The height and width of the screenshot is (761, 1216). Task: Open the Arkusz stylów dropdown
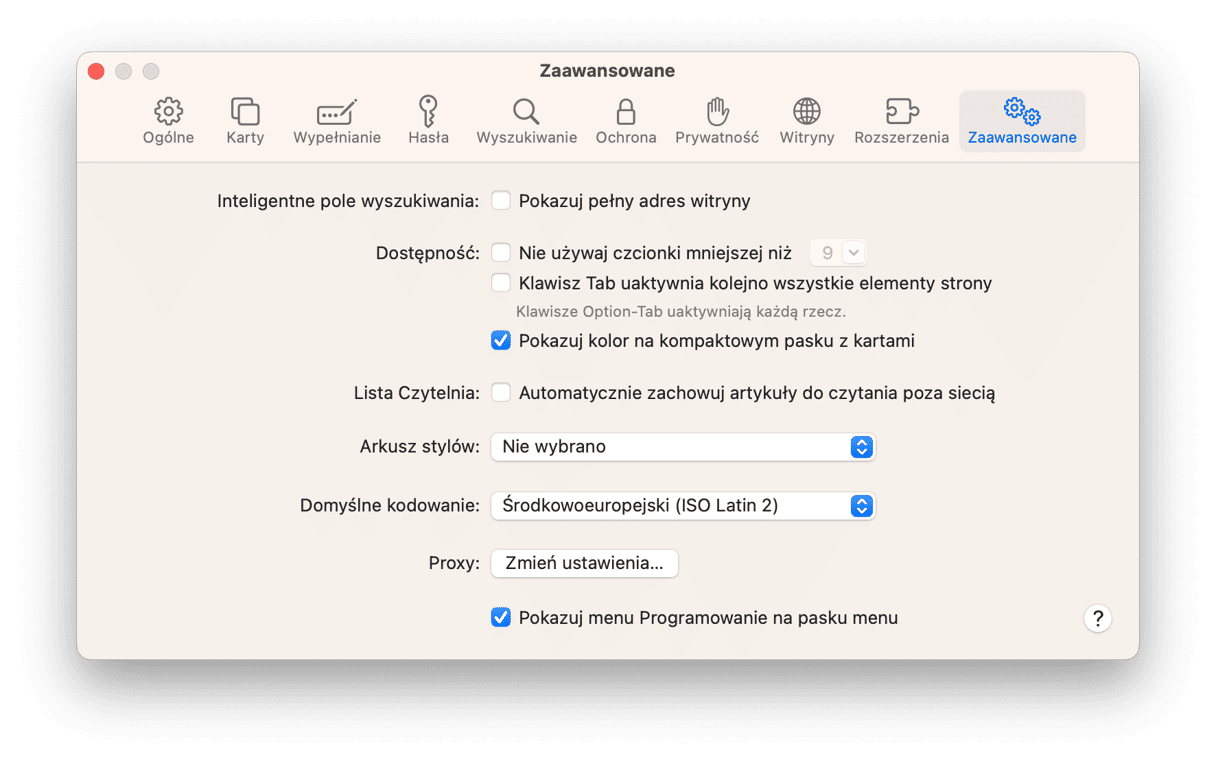(x=683, y=447)
